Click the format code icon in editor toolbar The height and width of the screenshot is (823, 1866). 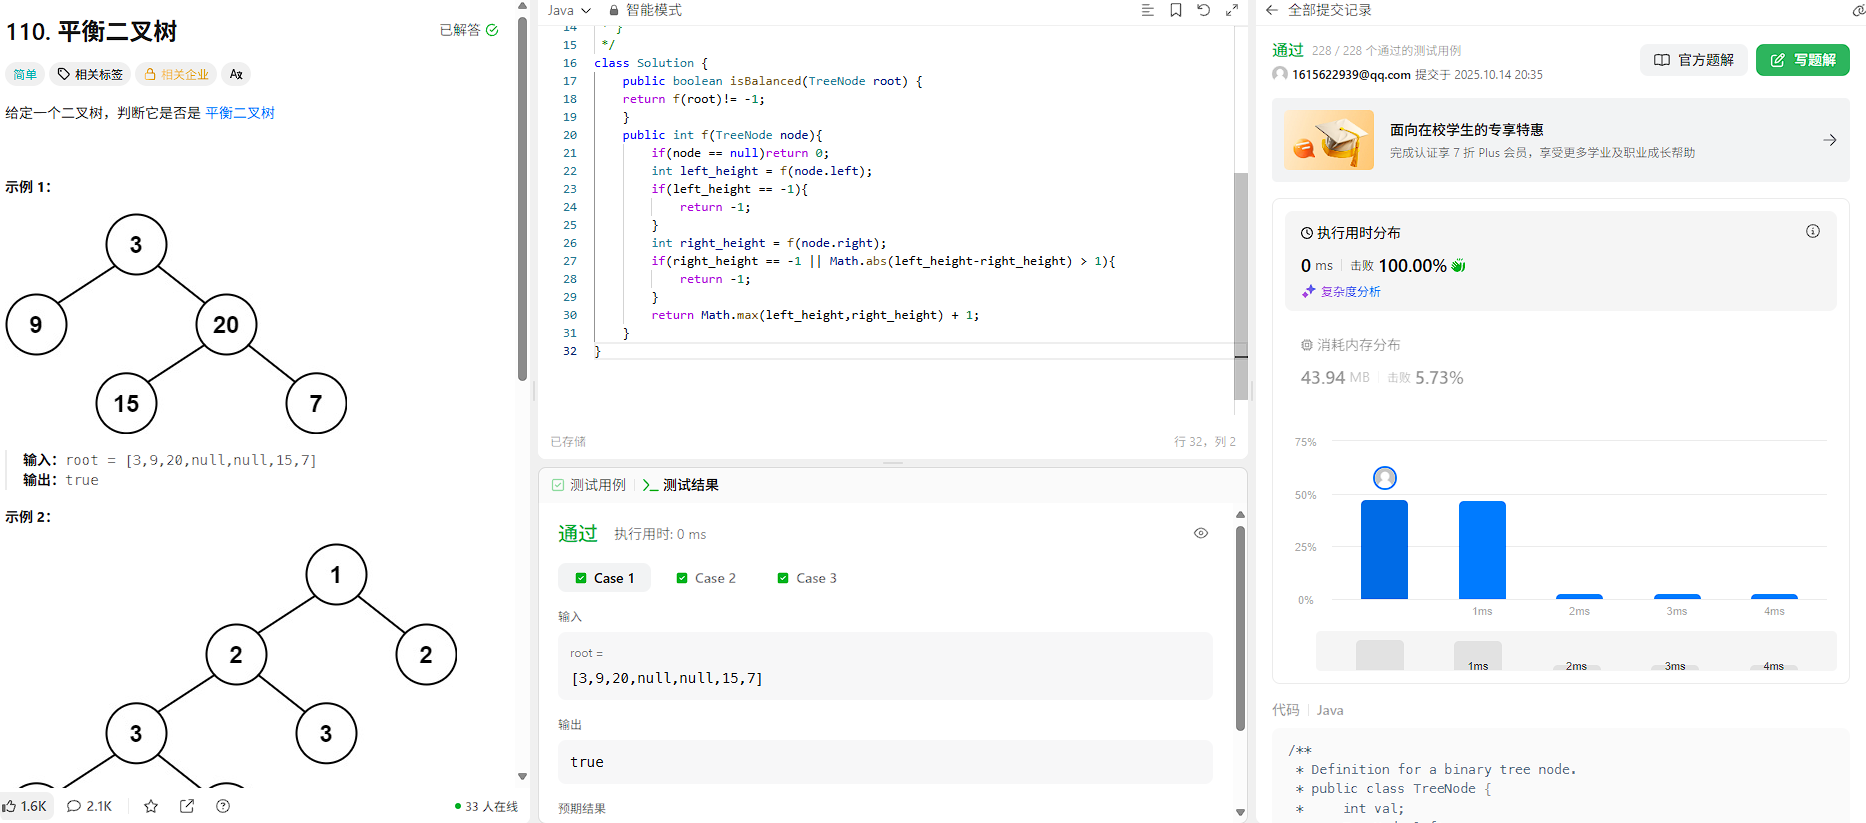click(x=1147, y=10)
